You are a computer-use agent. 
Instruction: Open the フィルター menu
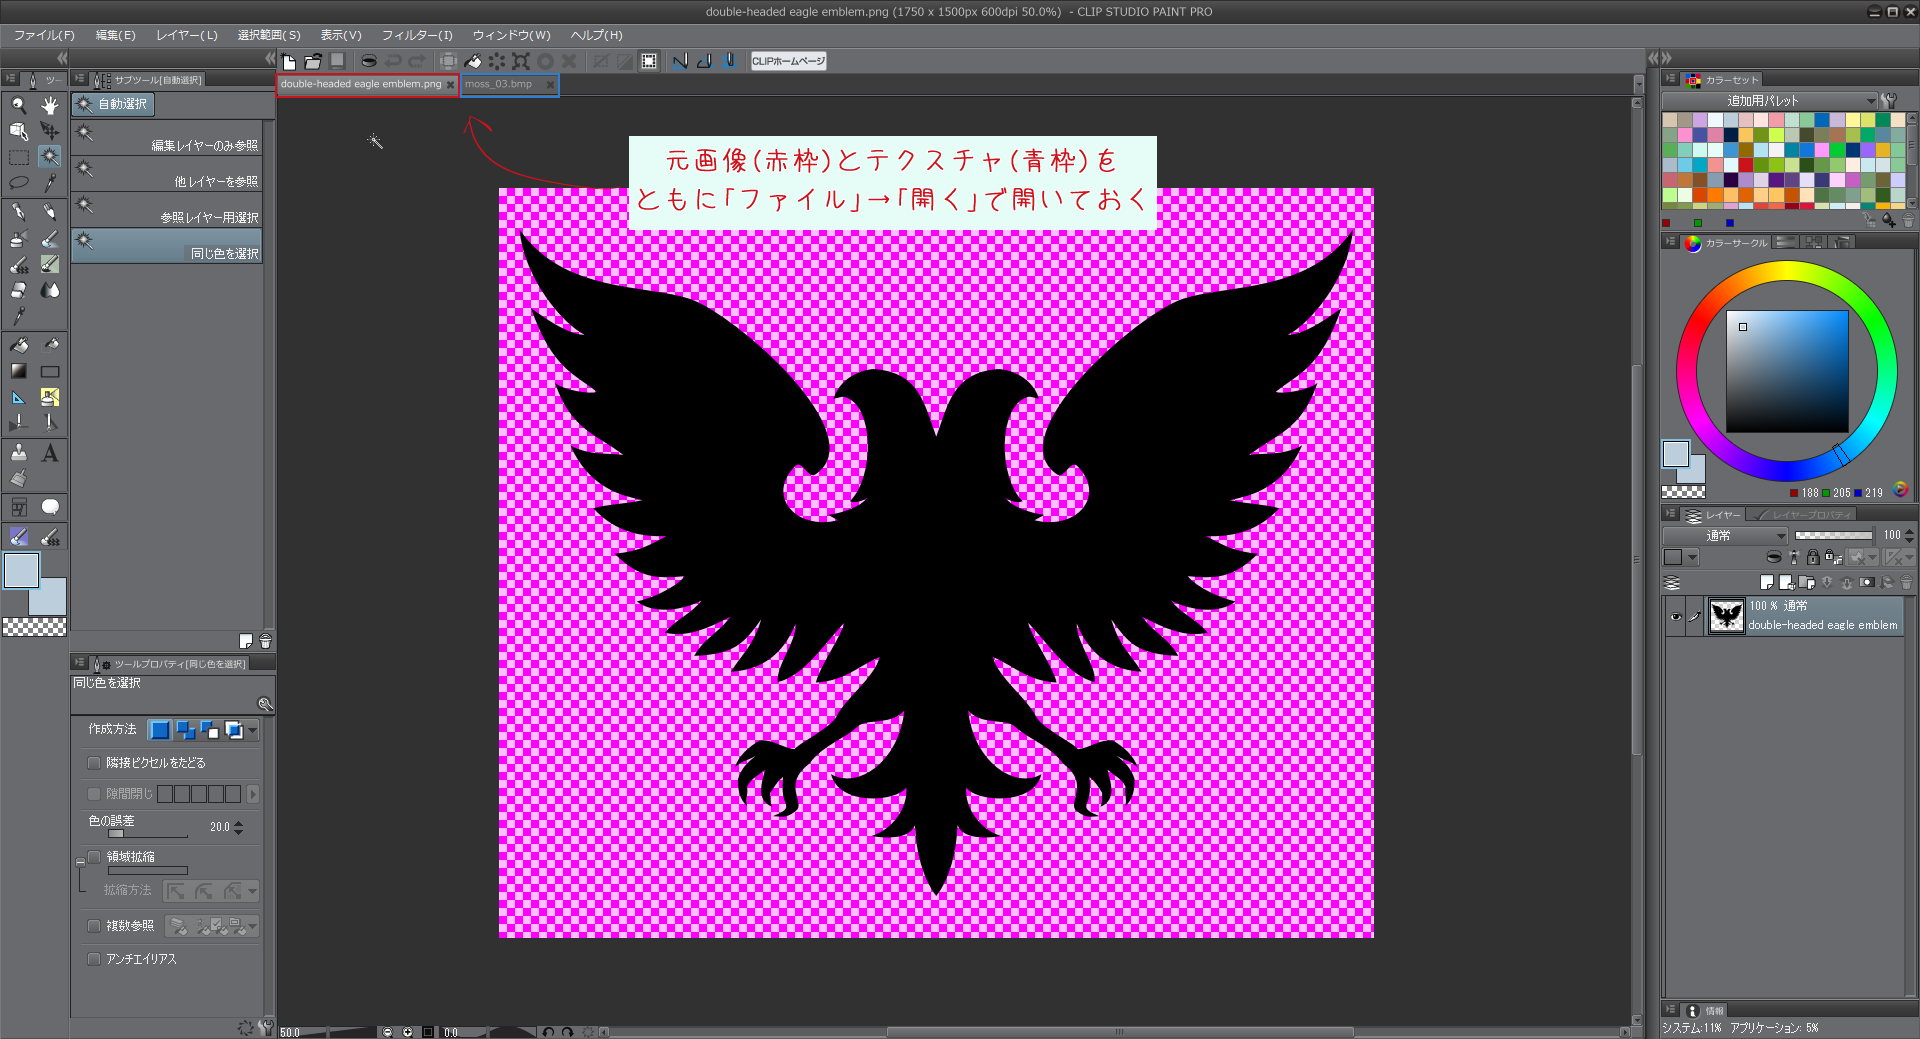point(417,35)
